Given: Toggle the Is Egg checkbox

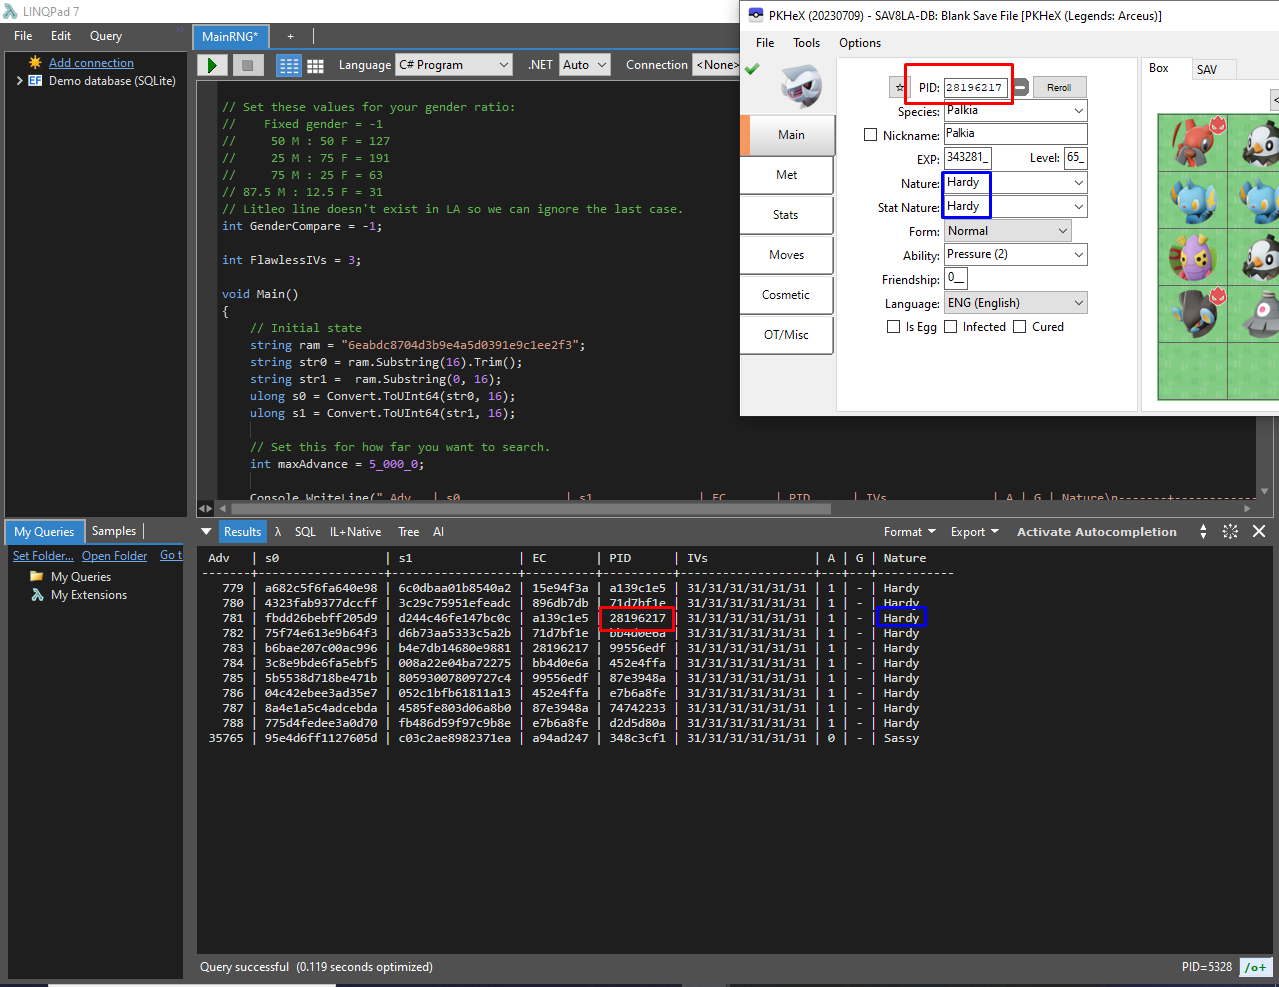Looking at the screenshot, I should (x=893, y=327).
